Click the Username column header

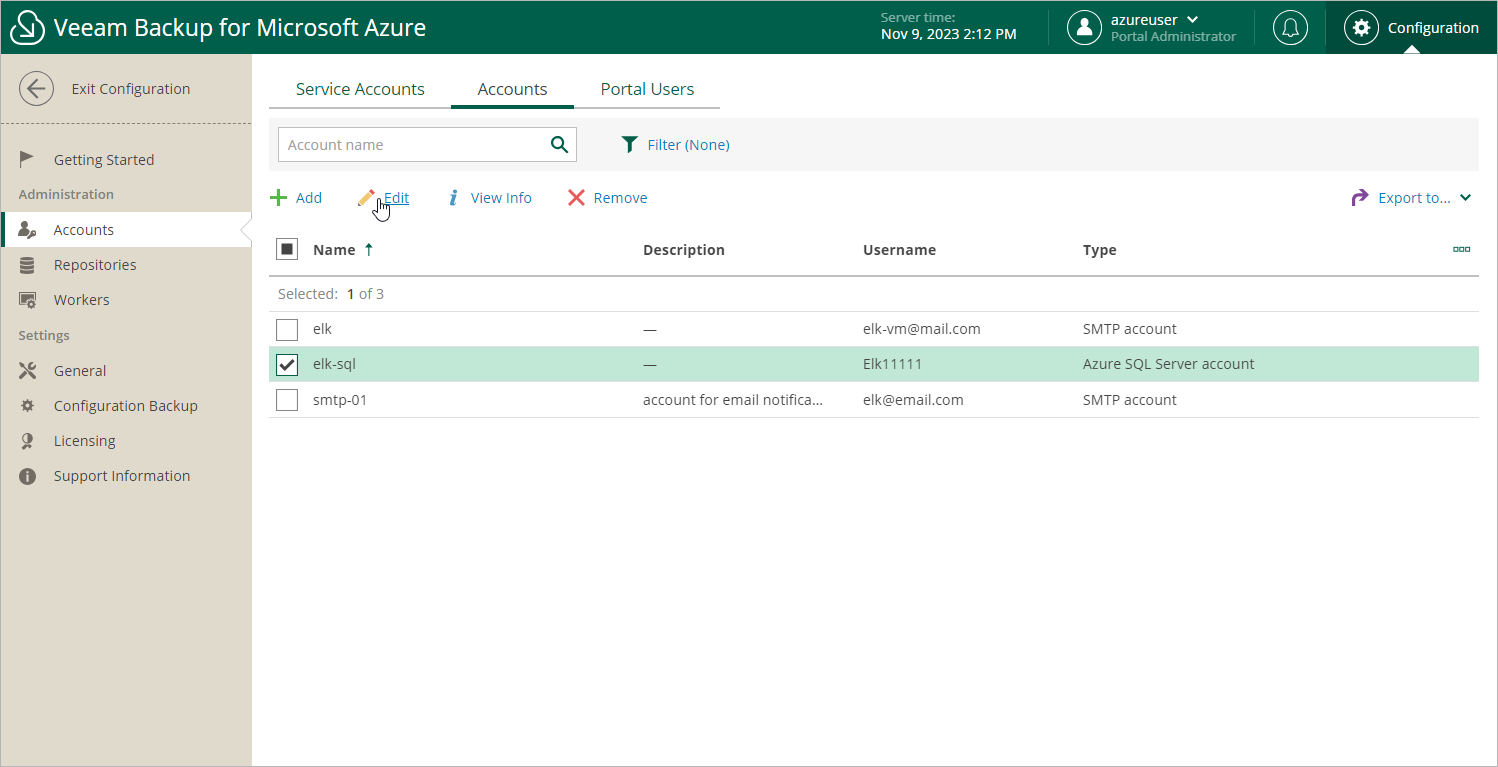(x=899, y=250)
